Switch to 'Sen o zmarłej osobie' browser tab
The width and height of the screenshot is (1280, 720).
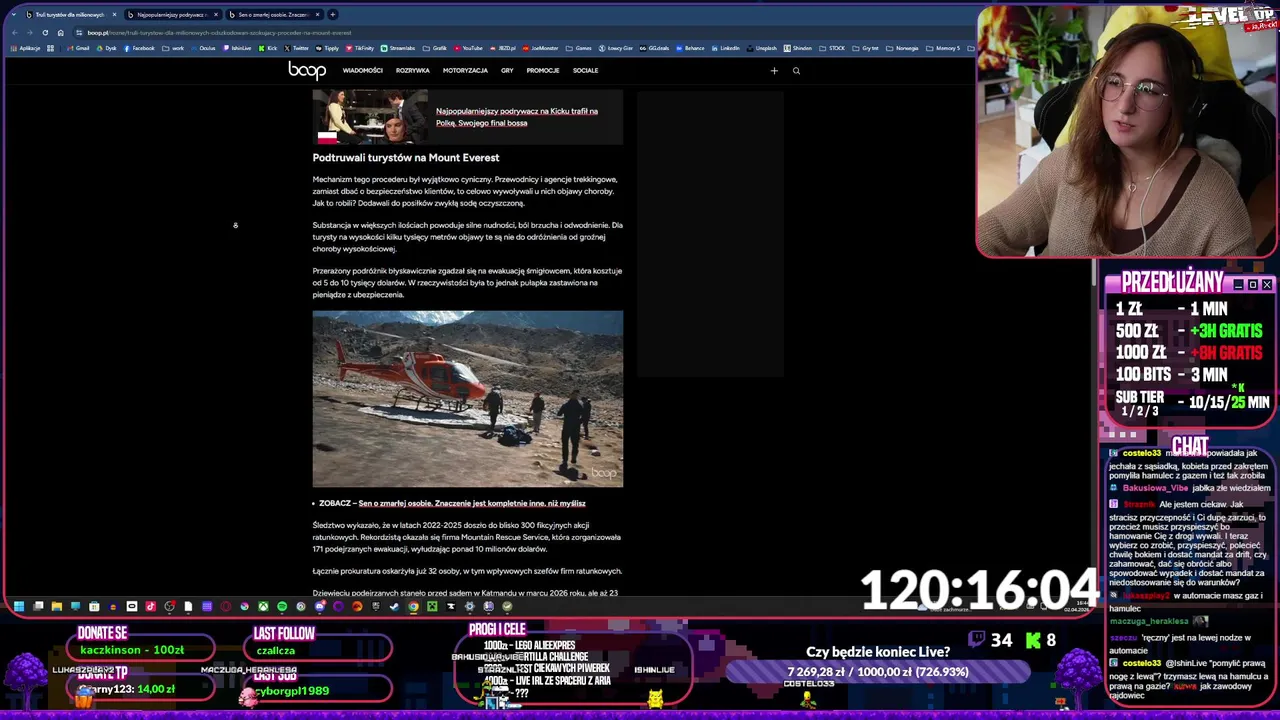[273, 15]
